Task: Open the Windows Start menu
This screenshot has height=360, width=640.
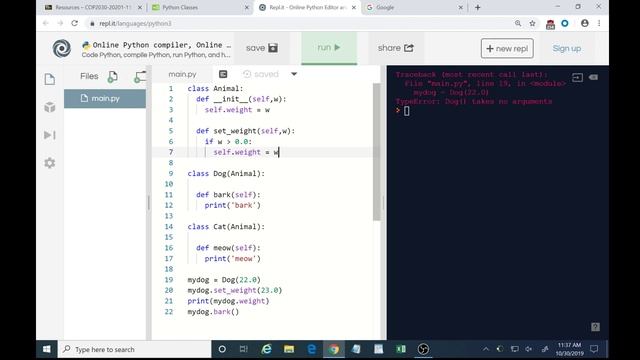Action: [47, 349]
